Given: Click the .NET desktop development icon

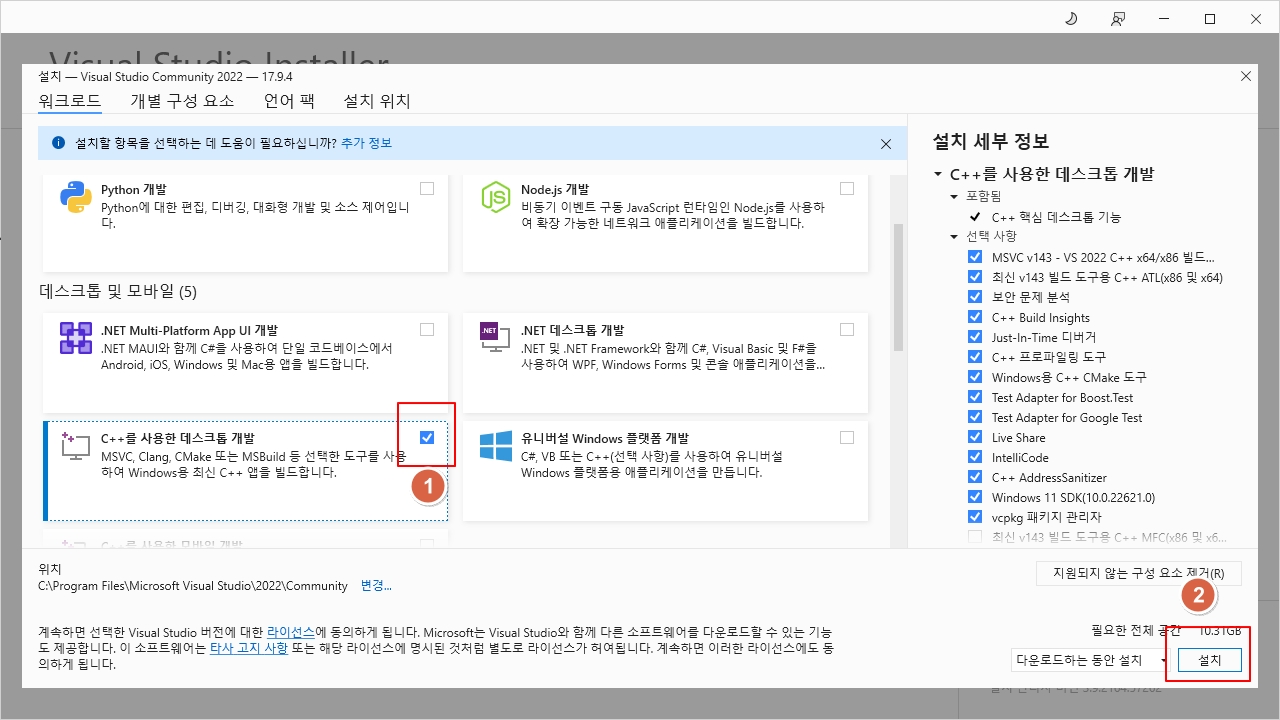Looking at the screenshot, I should click(496, 338).
